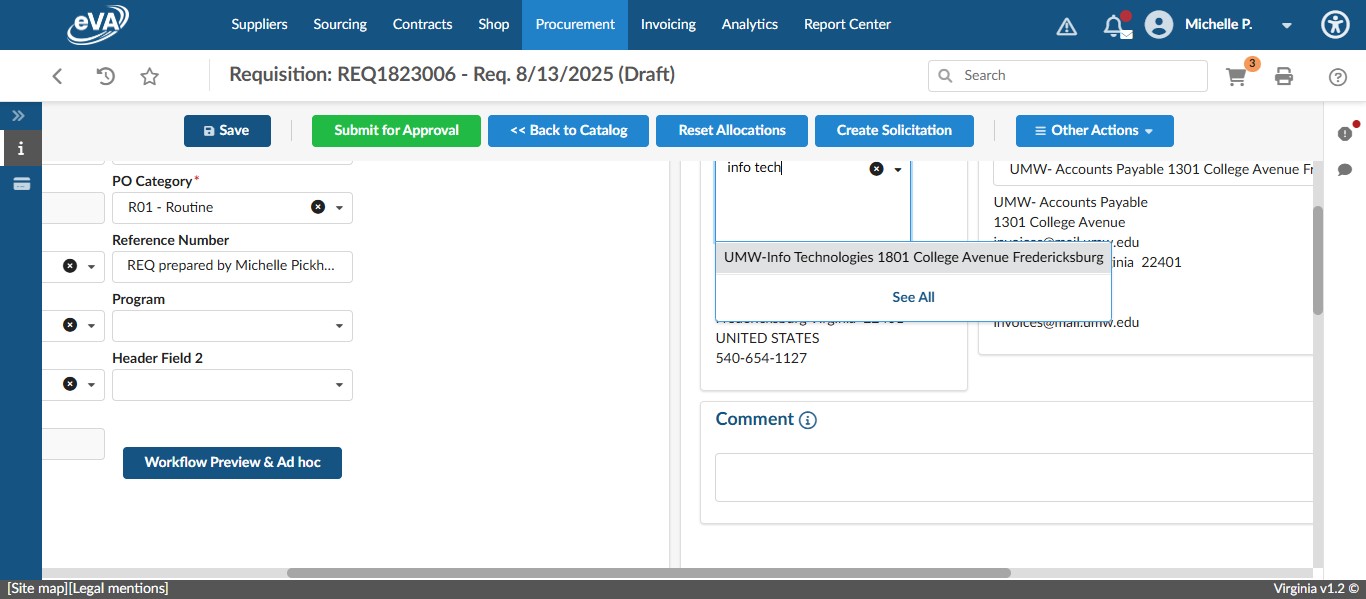Screen dimensions: 1366x599
Task: Click the 540-654-1127 phone number
Action: (x=761, y=358)
